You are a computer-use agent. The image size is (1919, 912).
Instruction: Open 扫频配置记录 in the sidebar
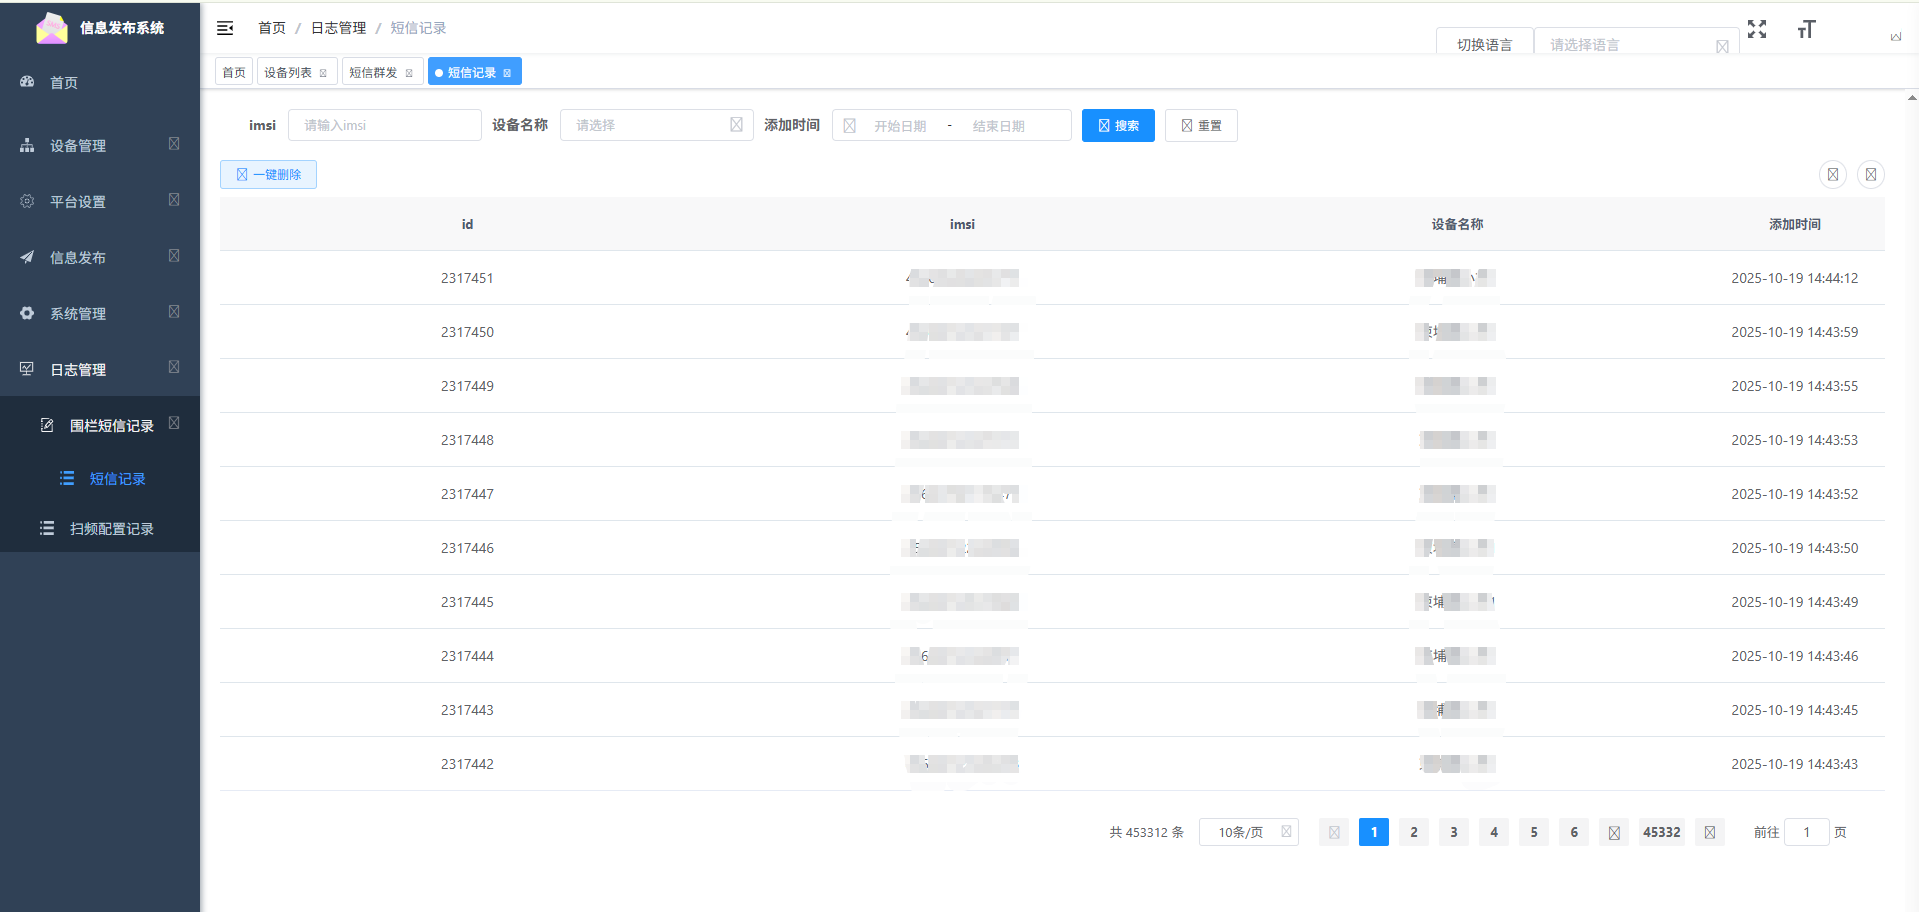(111, 528)
